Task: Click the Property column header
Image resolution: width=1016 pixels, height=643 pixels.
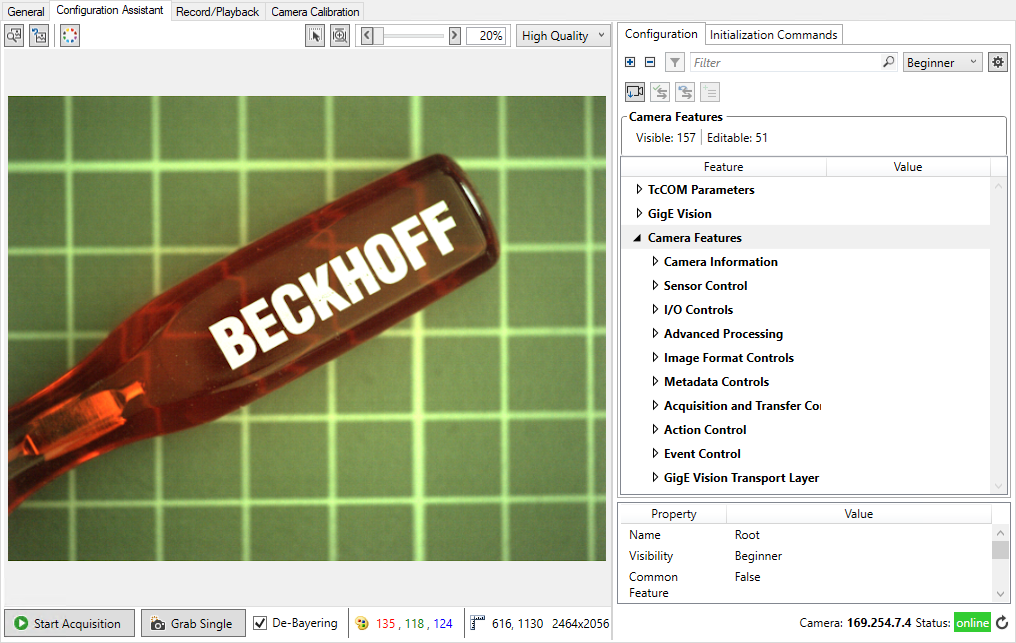Action: tap(673, 513)
